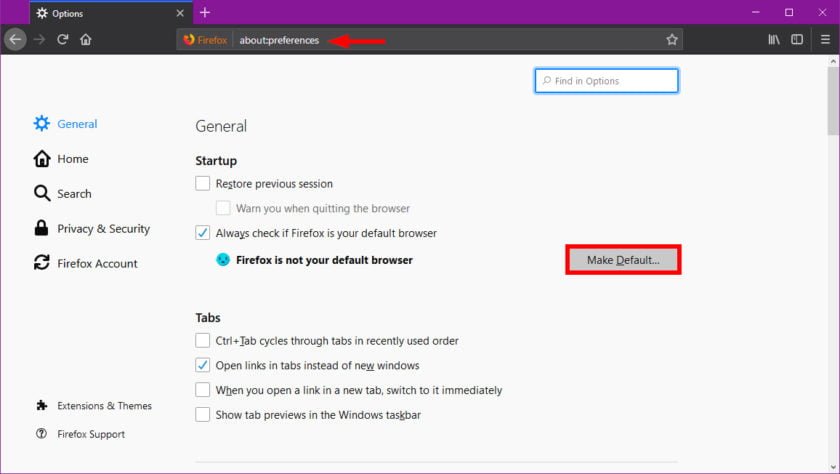Go to the Firefox home page

(86, 40)
